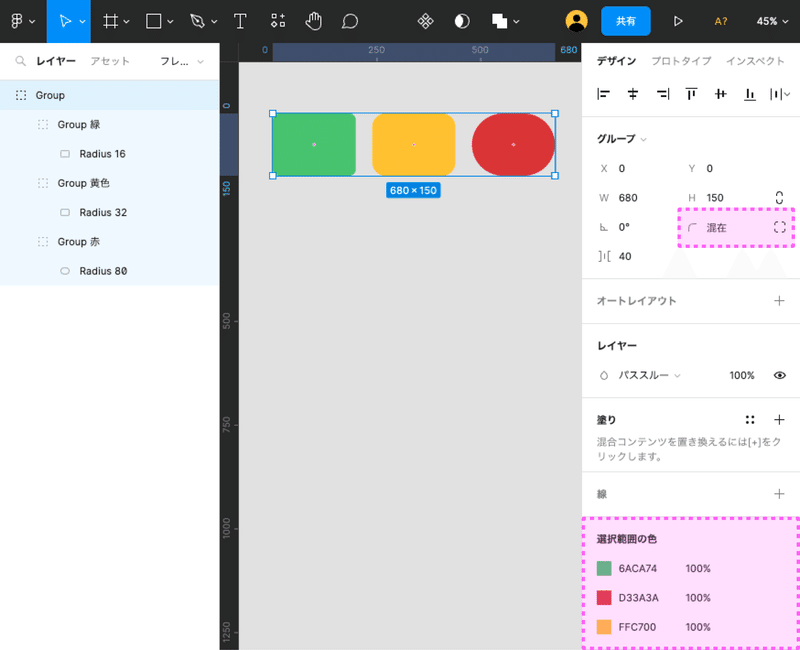Click the tidy up distribute icon

(x=776, y=94)
